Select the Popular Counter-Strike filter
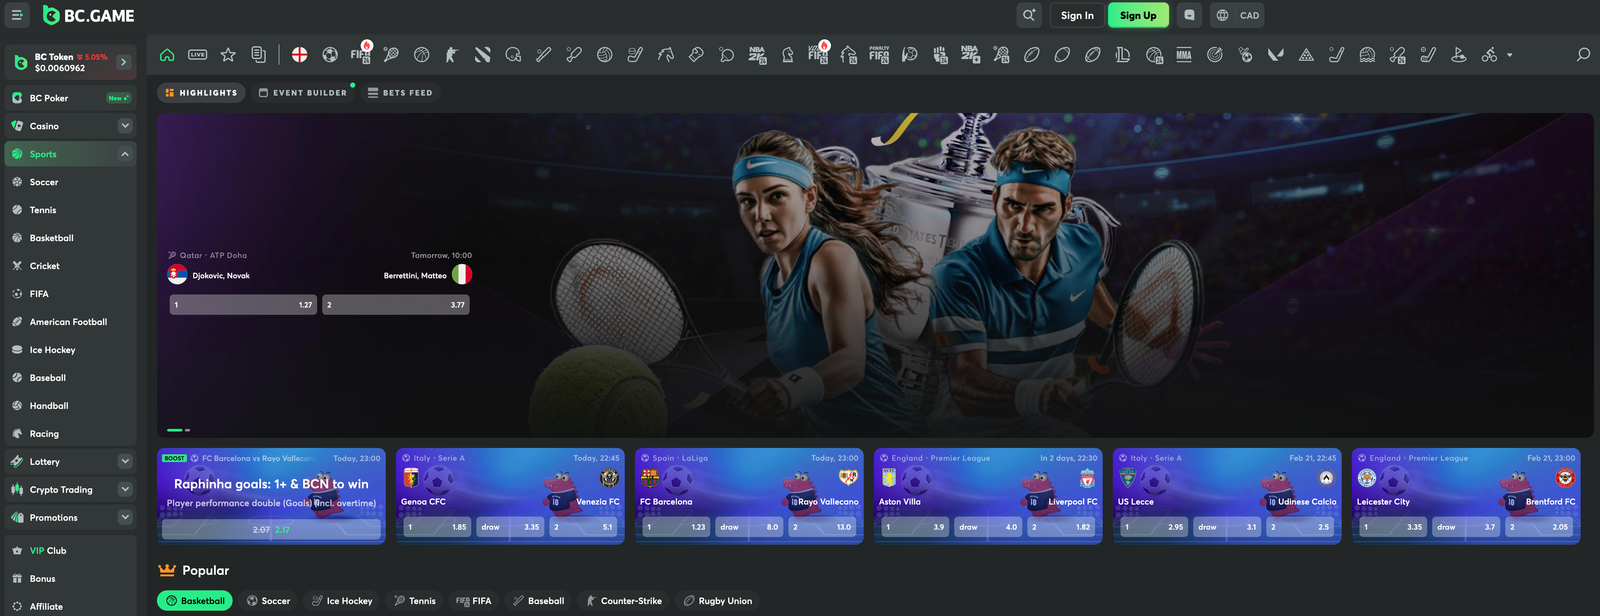This screenshot has width=1600, height=616. point(624,601)
